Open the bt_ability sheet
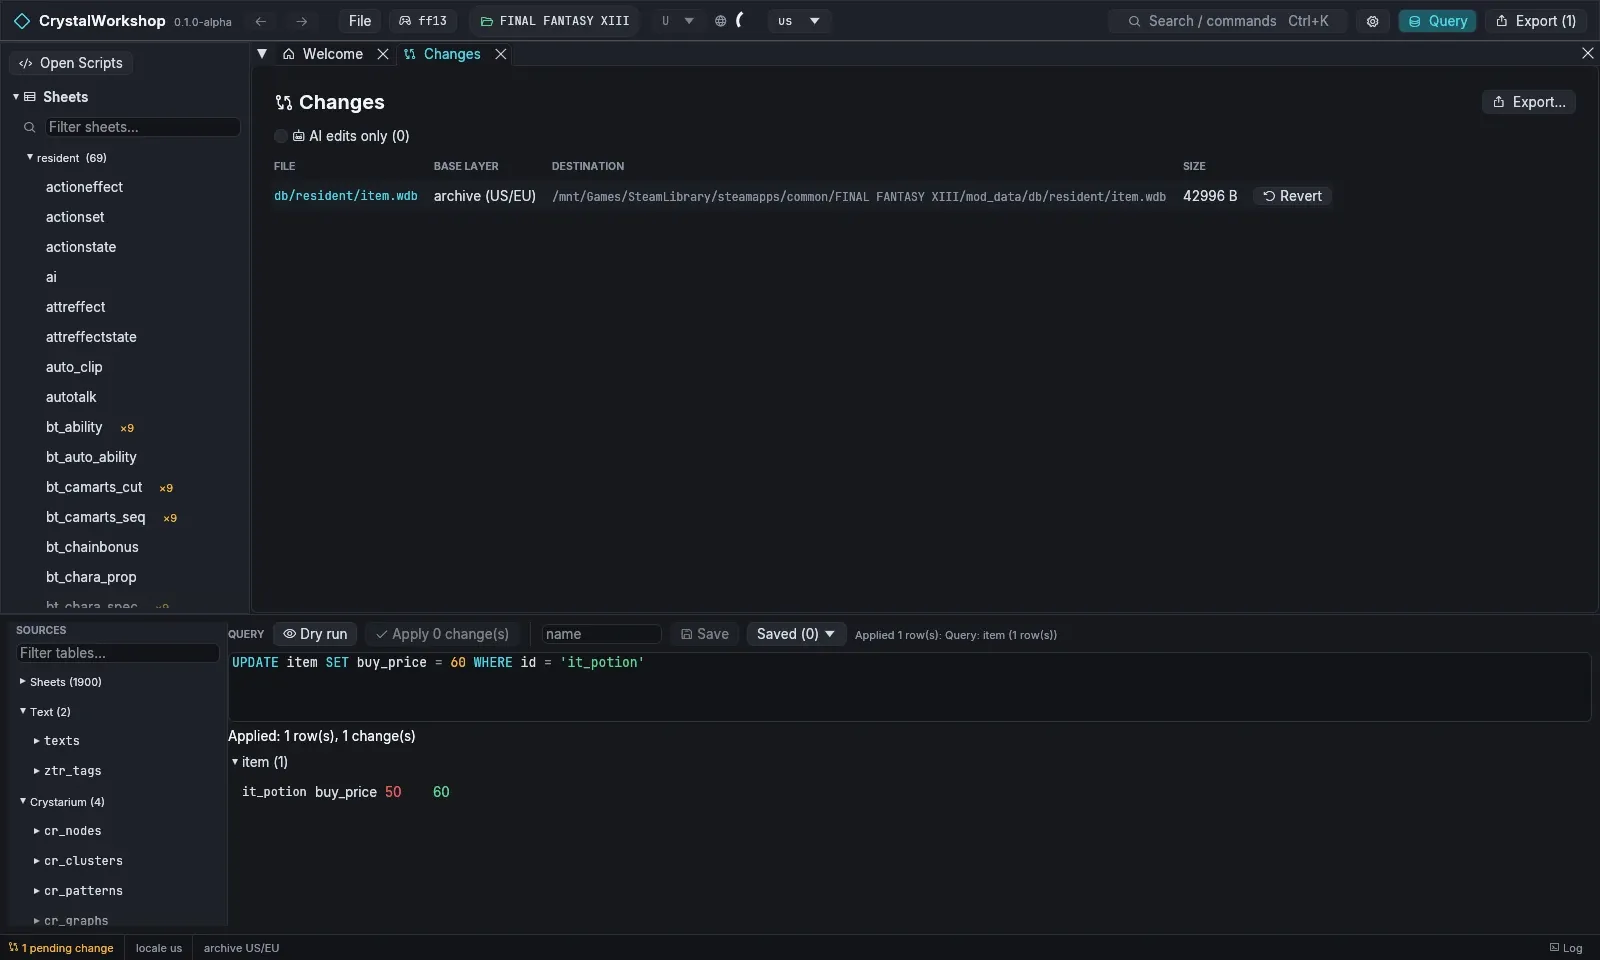The image size is (1600, 960). coord(74,427)
